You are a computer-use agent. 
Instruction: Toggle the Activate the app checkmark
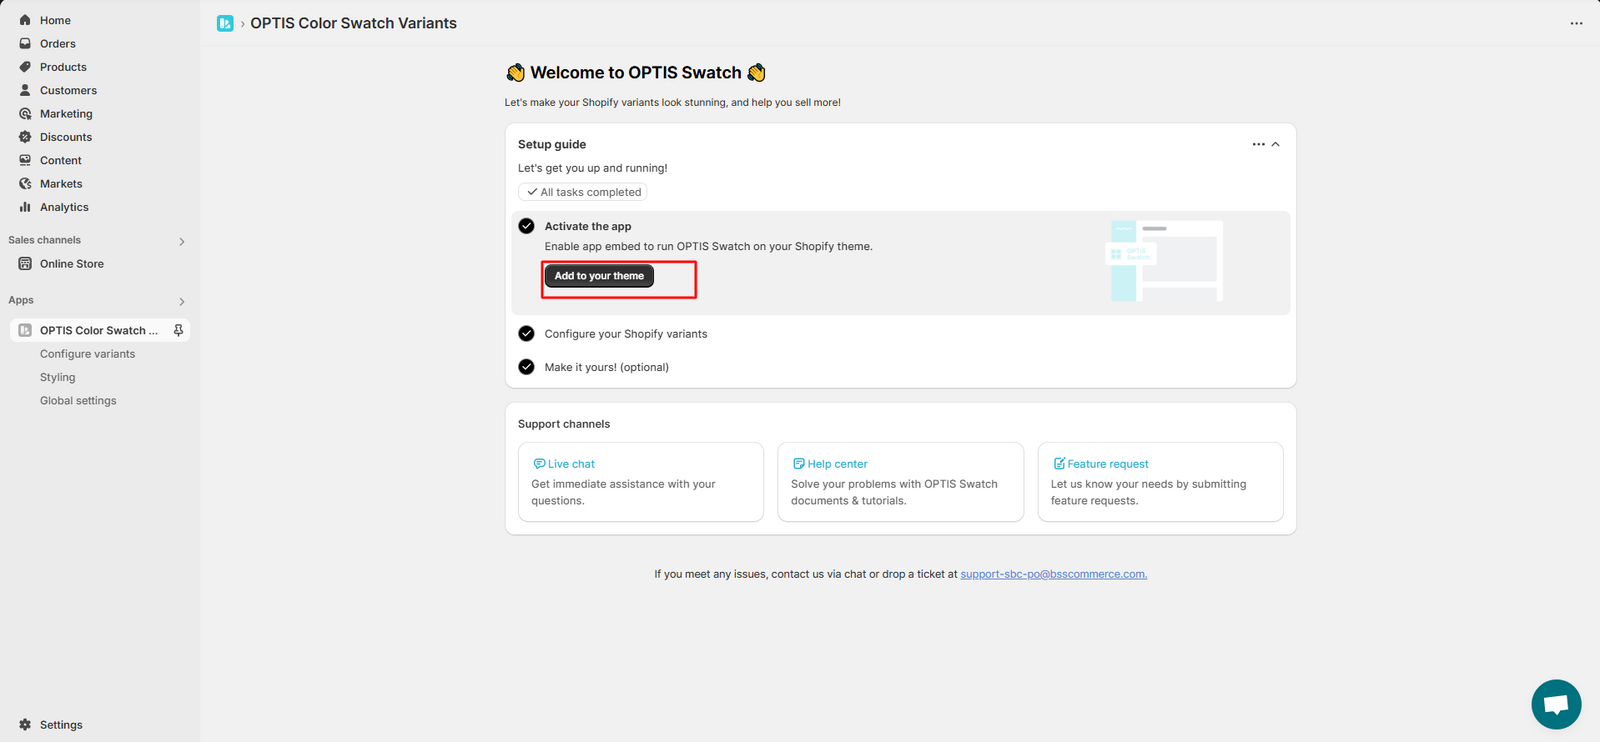526,226
